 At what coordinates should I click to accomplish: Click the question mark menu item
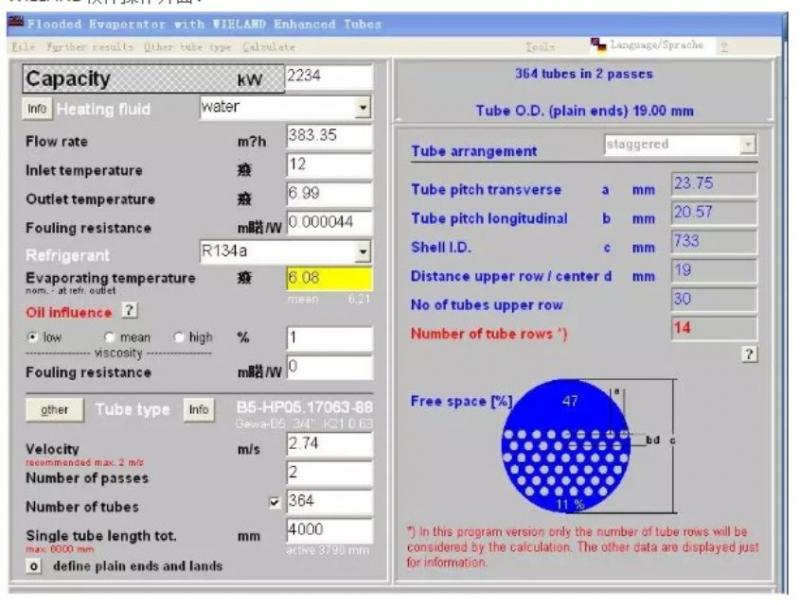[x=724, y=46]
